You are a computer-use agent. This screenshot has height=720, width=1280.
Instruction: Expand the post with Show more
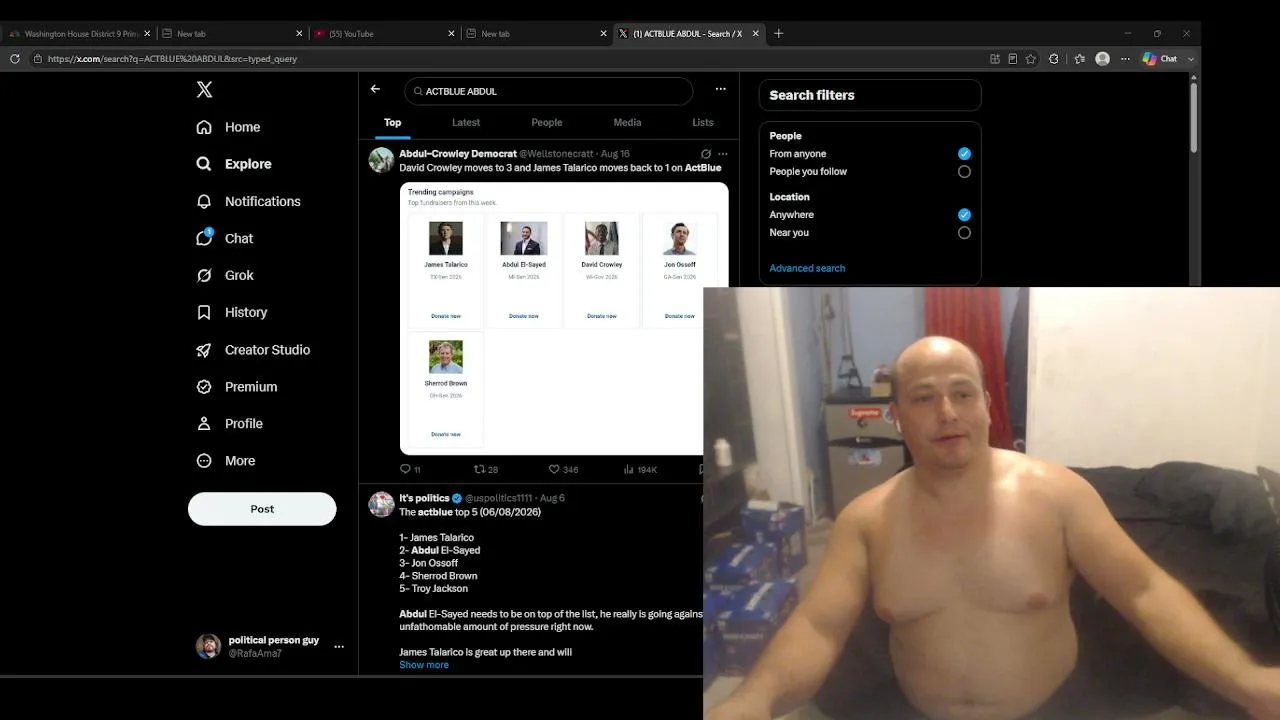[x=424, y=665]
